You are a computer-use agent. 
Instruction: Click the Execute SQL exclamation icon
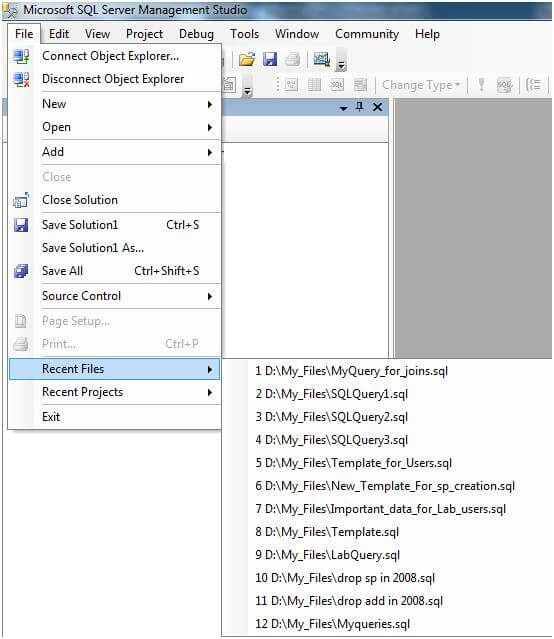pyautogui.click(x=481, y=85)
